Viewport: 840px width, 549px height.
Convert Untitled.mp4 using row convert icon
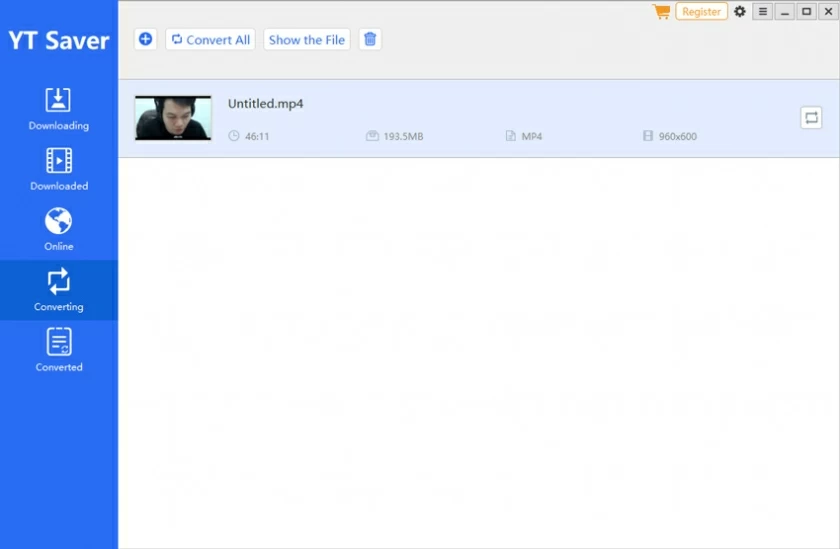(x=811, y=117)
